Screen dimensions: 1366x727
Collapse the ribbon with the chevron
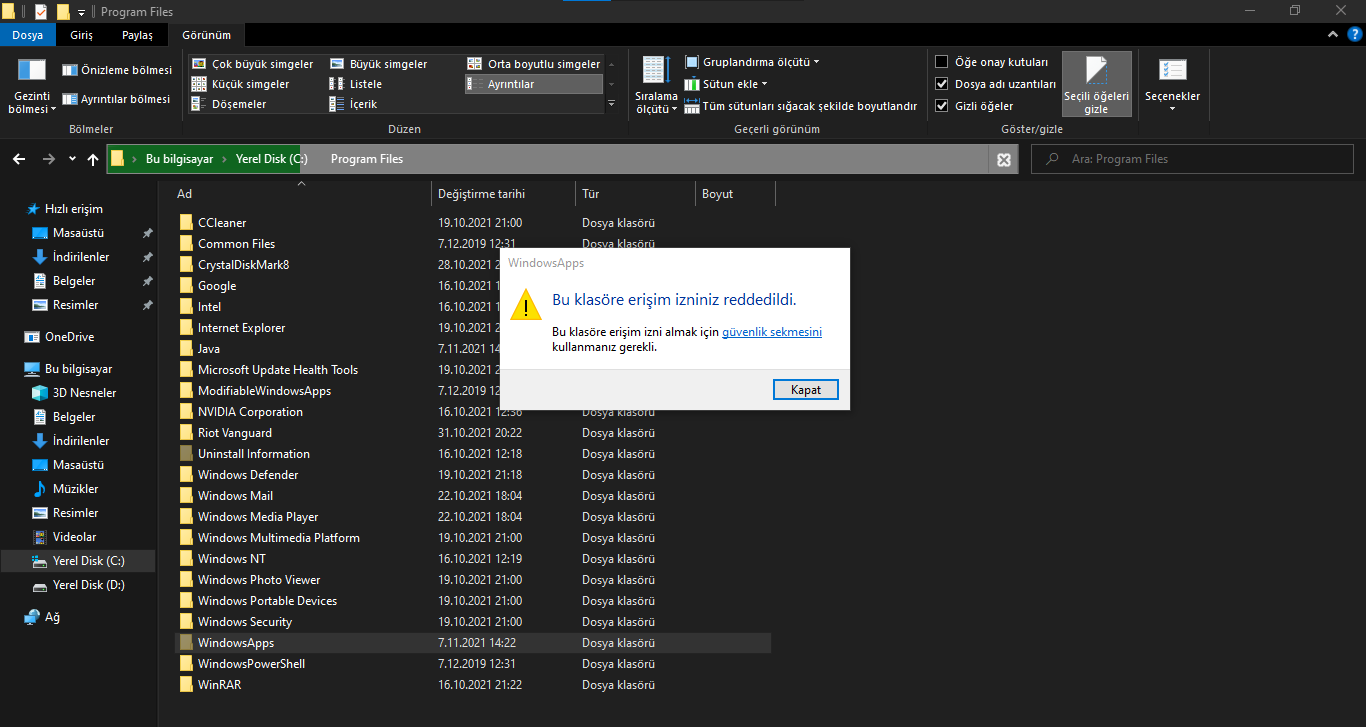(x=1332, y=35)
